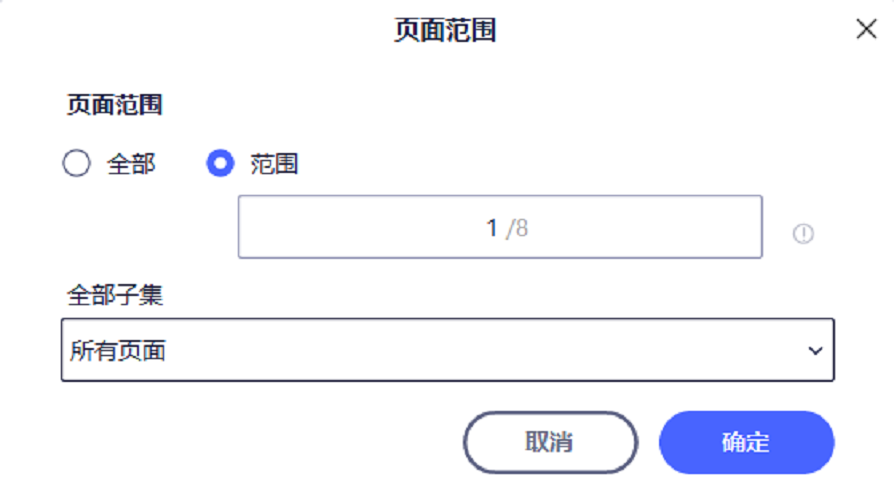Image resolution: width=894 pixels, height=500 pixels.
Task: Close the 页面范围 dialog
Action: click(x=866, y=29)
